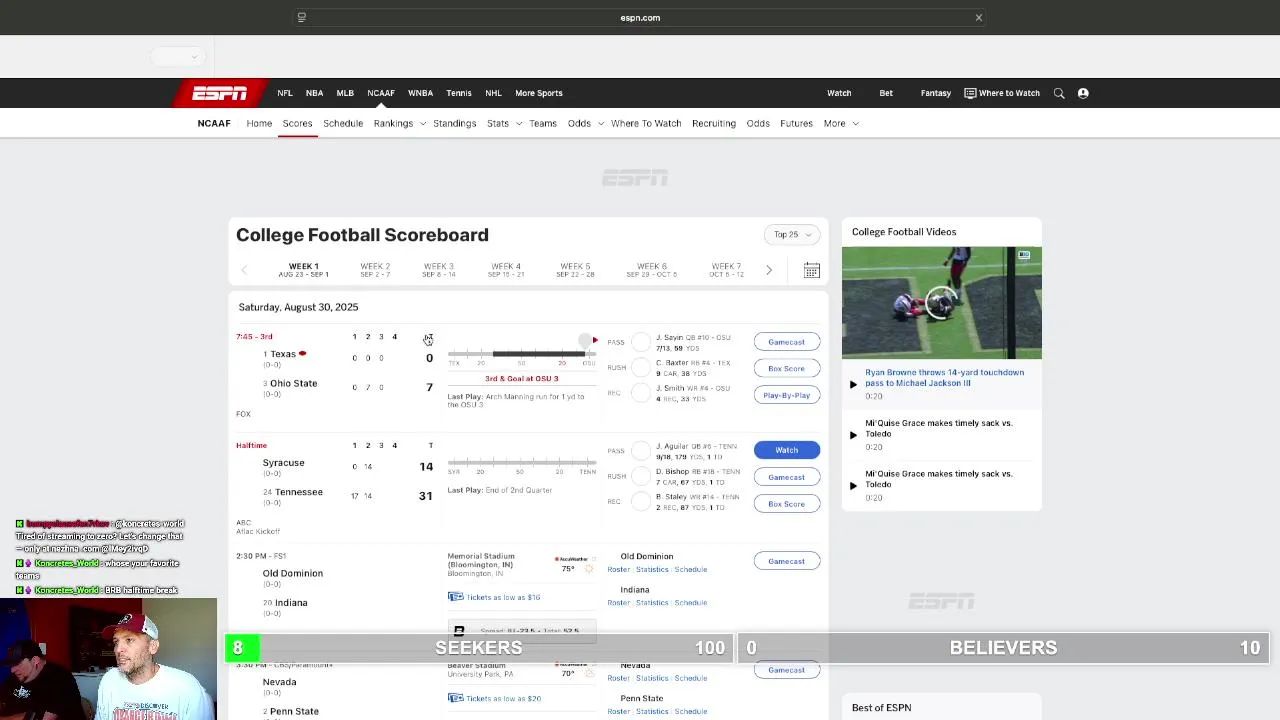Play the Ryan Browne touchdown video
This screenshot has height=720, width=1280.
[x=853, y=384]
